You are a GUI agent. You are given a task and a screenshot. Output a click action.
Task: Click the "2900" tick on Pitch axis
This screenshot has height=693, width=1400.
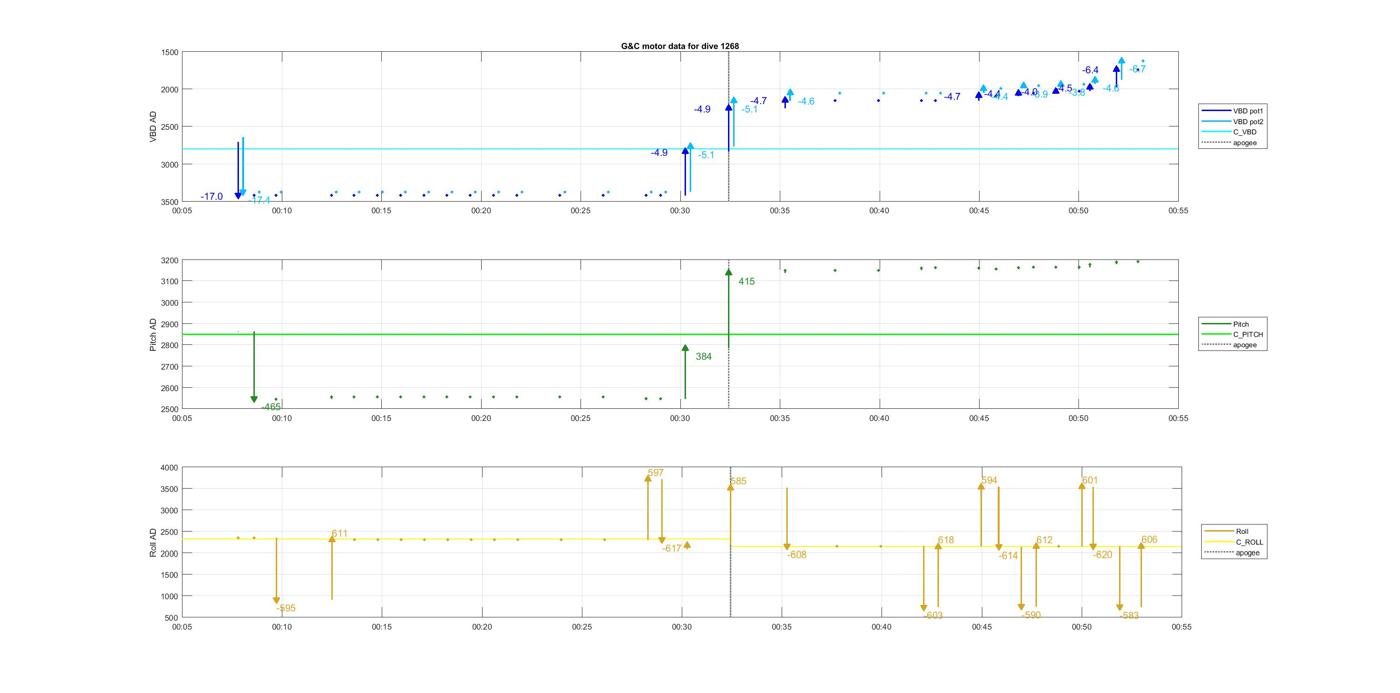click(x=170, y=325)
